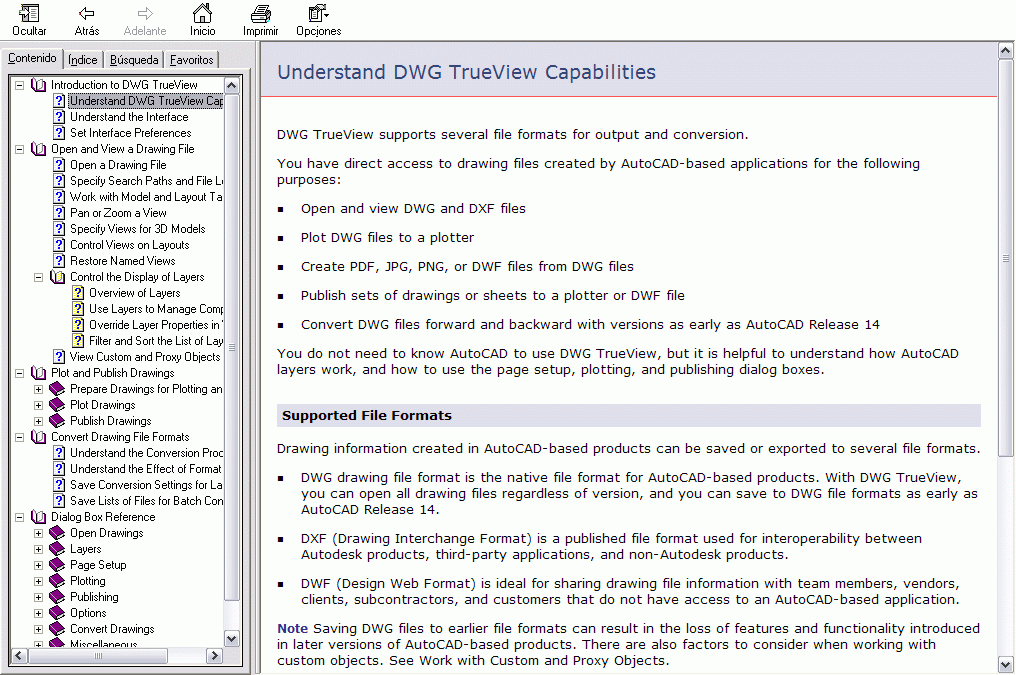
Task: Click the closed-book icon beside Page Setup
Action: point(58,565)
